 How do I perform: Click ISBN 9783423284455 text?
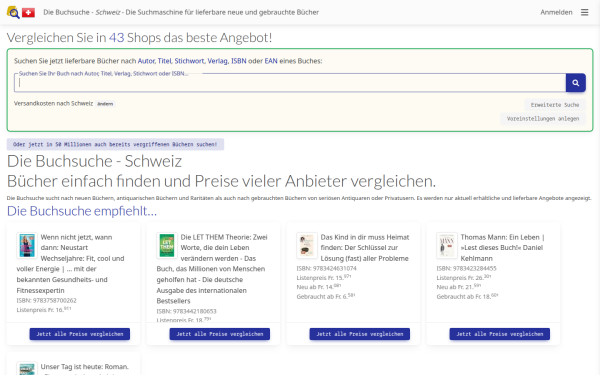tap(466, 269)
